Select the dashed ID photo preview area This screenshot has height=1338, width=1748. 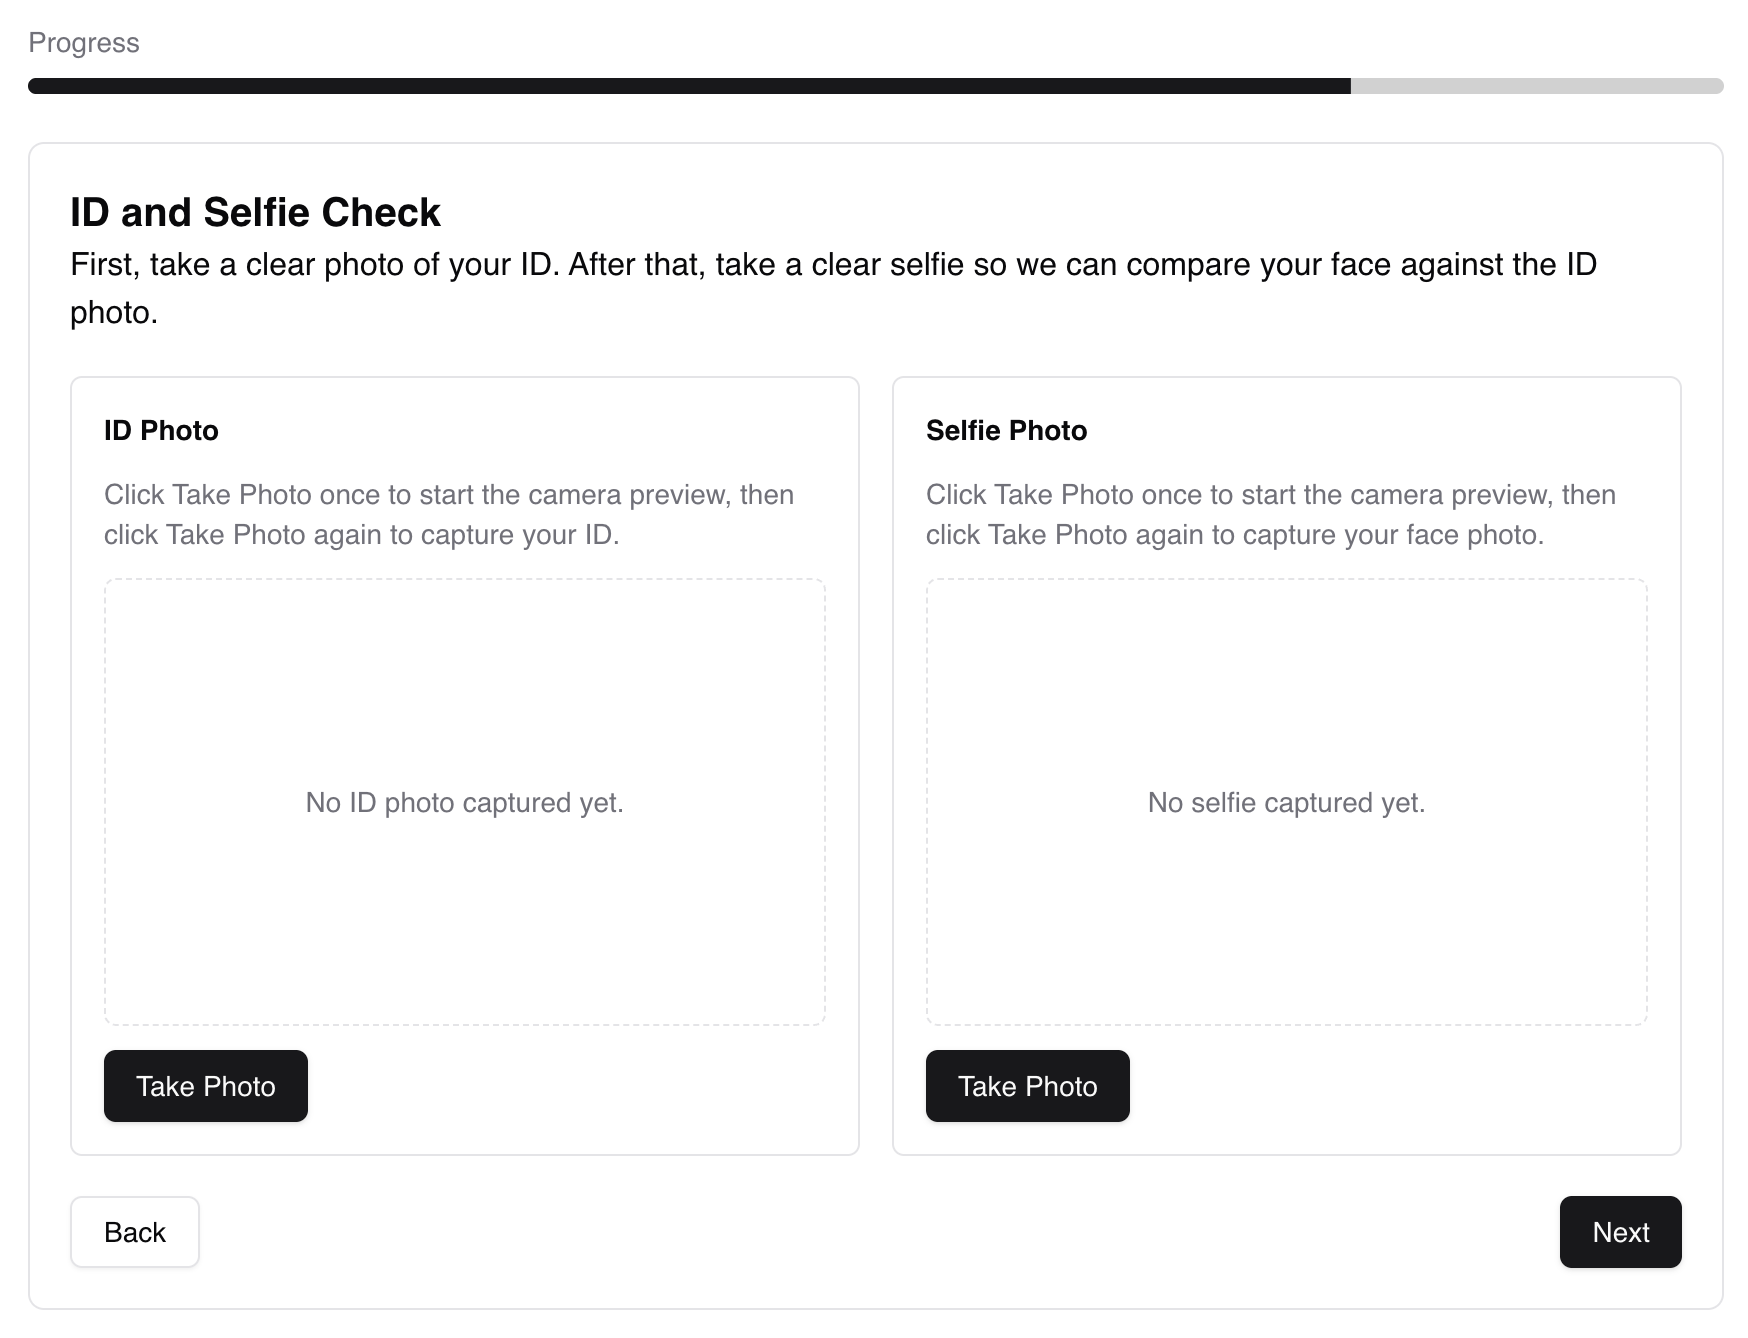[x=465, y=802]
